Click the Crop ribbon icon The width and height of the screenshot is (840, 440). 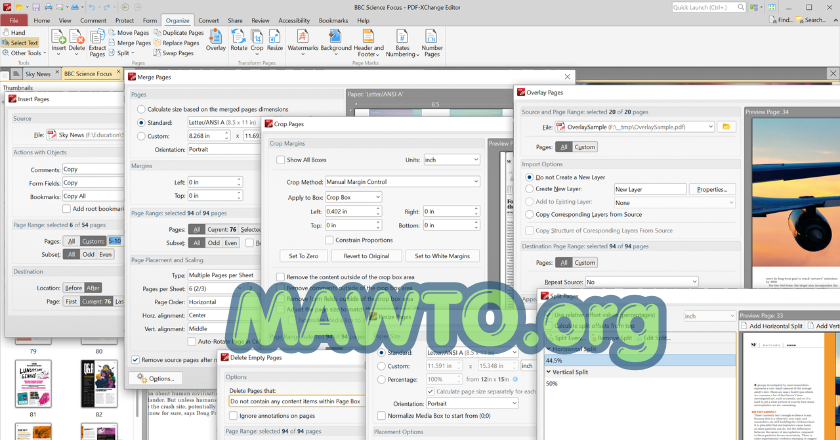pyautogui.click(x=257, y=41)
